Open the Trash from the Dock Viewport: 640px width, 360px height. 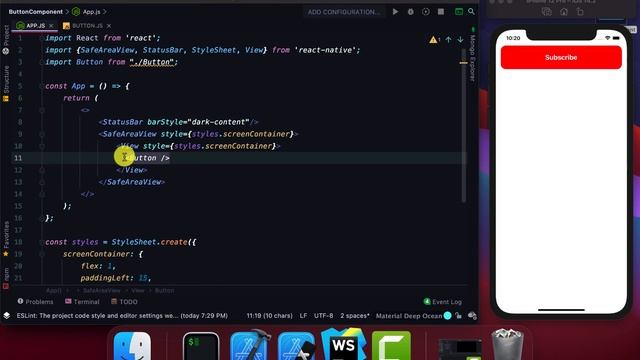pyautogui.click(x=507, y=345)
